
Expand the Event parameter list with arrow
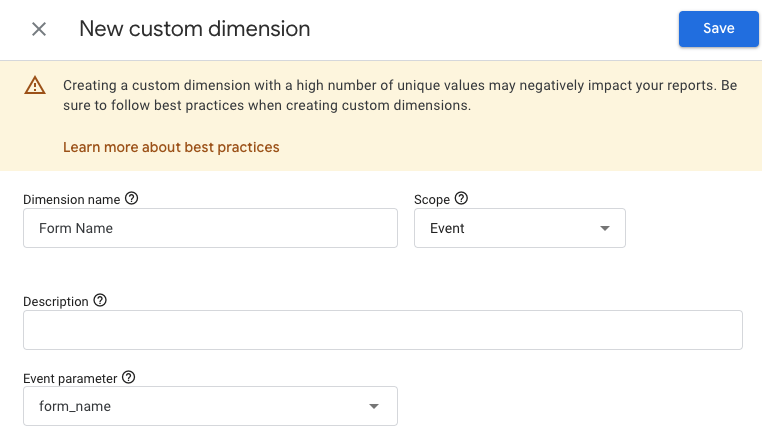coord(374,407)
